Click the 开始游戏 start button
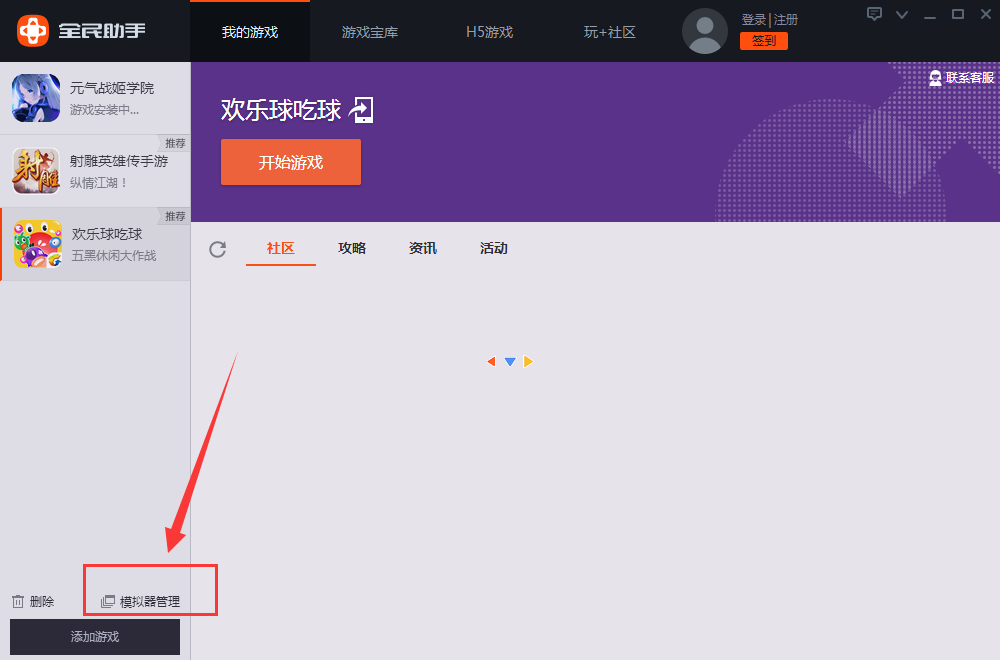The height and width of the screenshot is (660, 1000). point(290,162)
